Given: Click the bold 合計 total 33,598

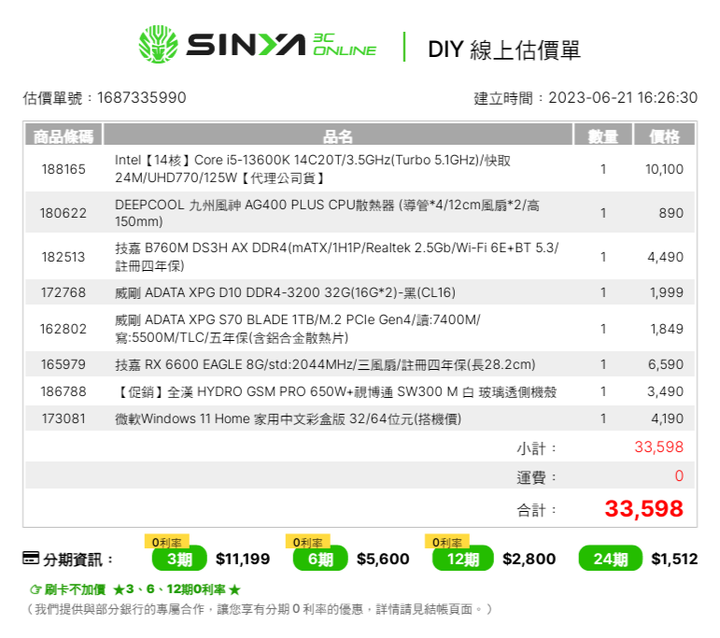Looking at the screenshot, I should click(644, 508).
